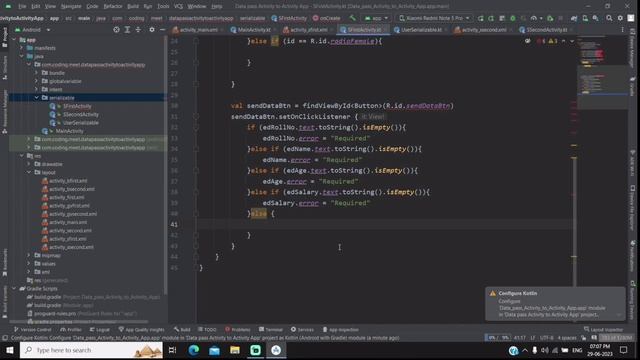Screen dimensions: 640x360
Task: Open Microsoft Edge from taskbar
Action: (x=193, y=350)
